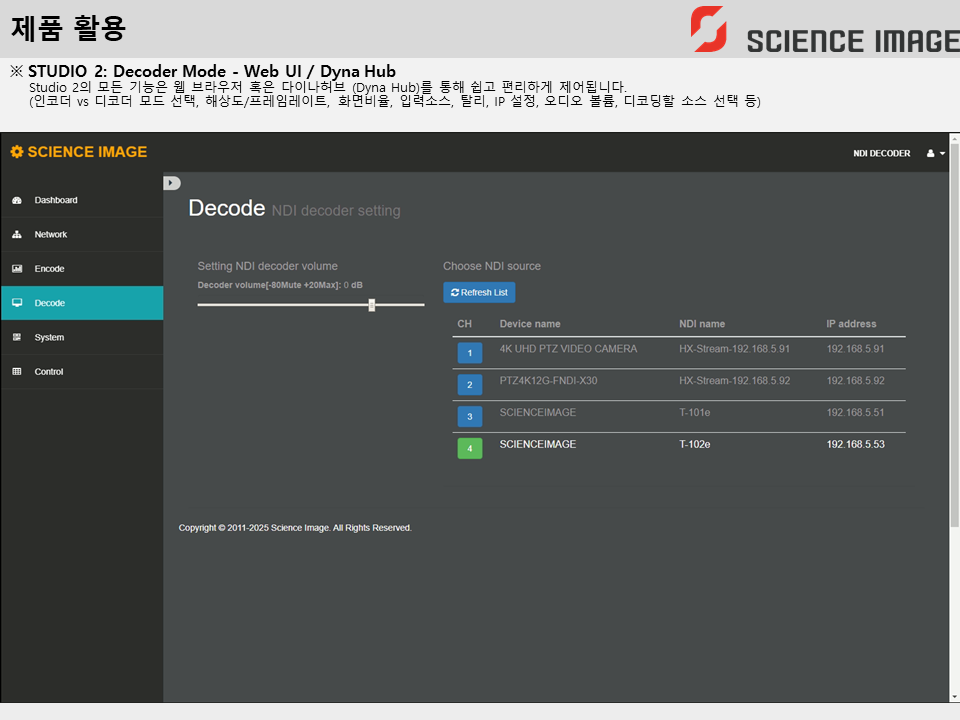Click the 'Device name' column header
The image size is (960, 720).
pyautogui.click(x=530, y=324)
